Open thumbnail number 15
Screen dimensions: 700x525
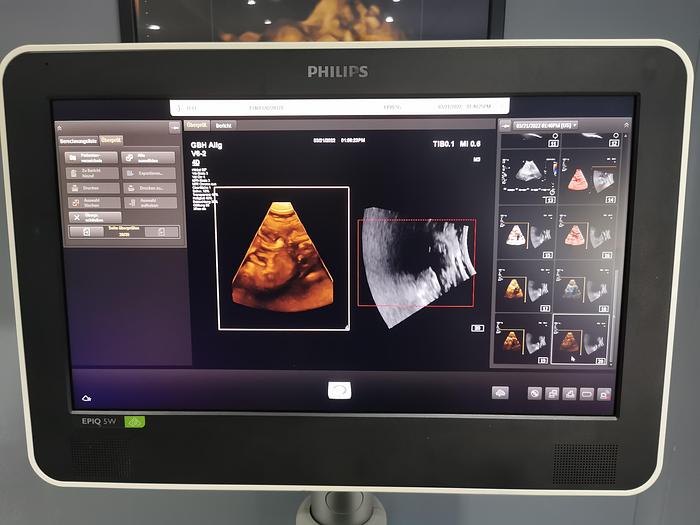point(527,231)
